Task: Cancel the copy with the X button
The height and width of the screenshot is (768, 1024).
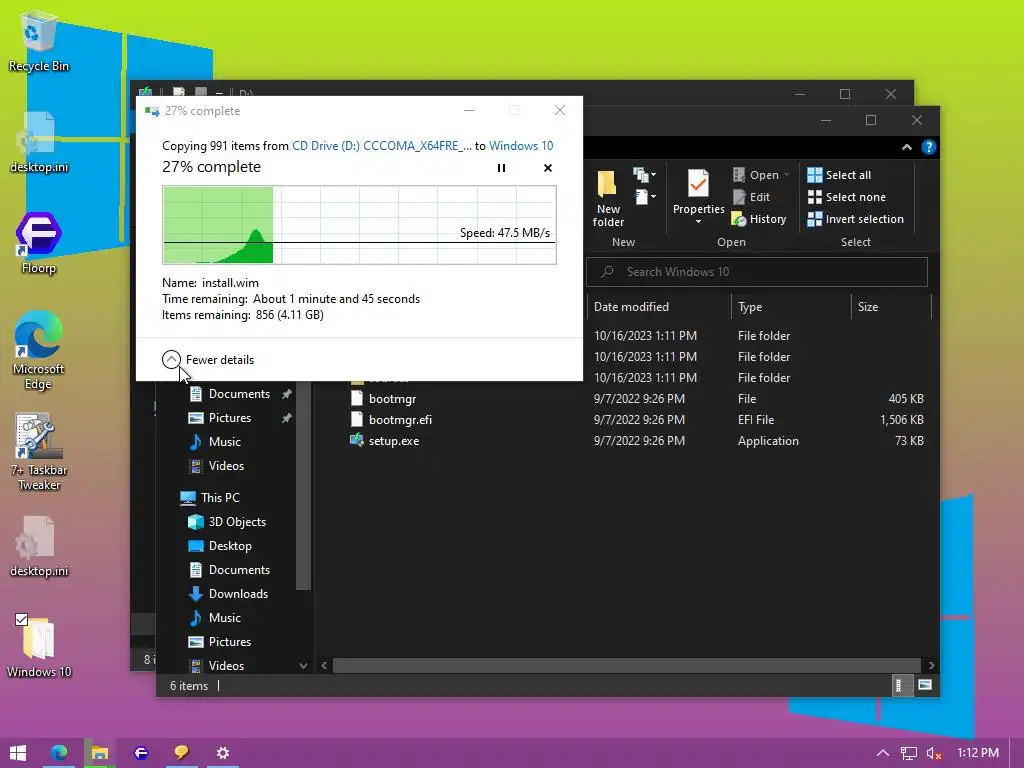Action: click(548, 168)
